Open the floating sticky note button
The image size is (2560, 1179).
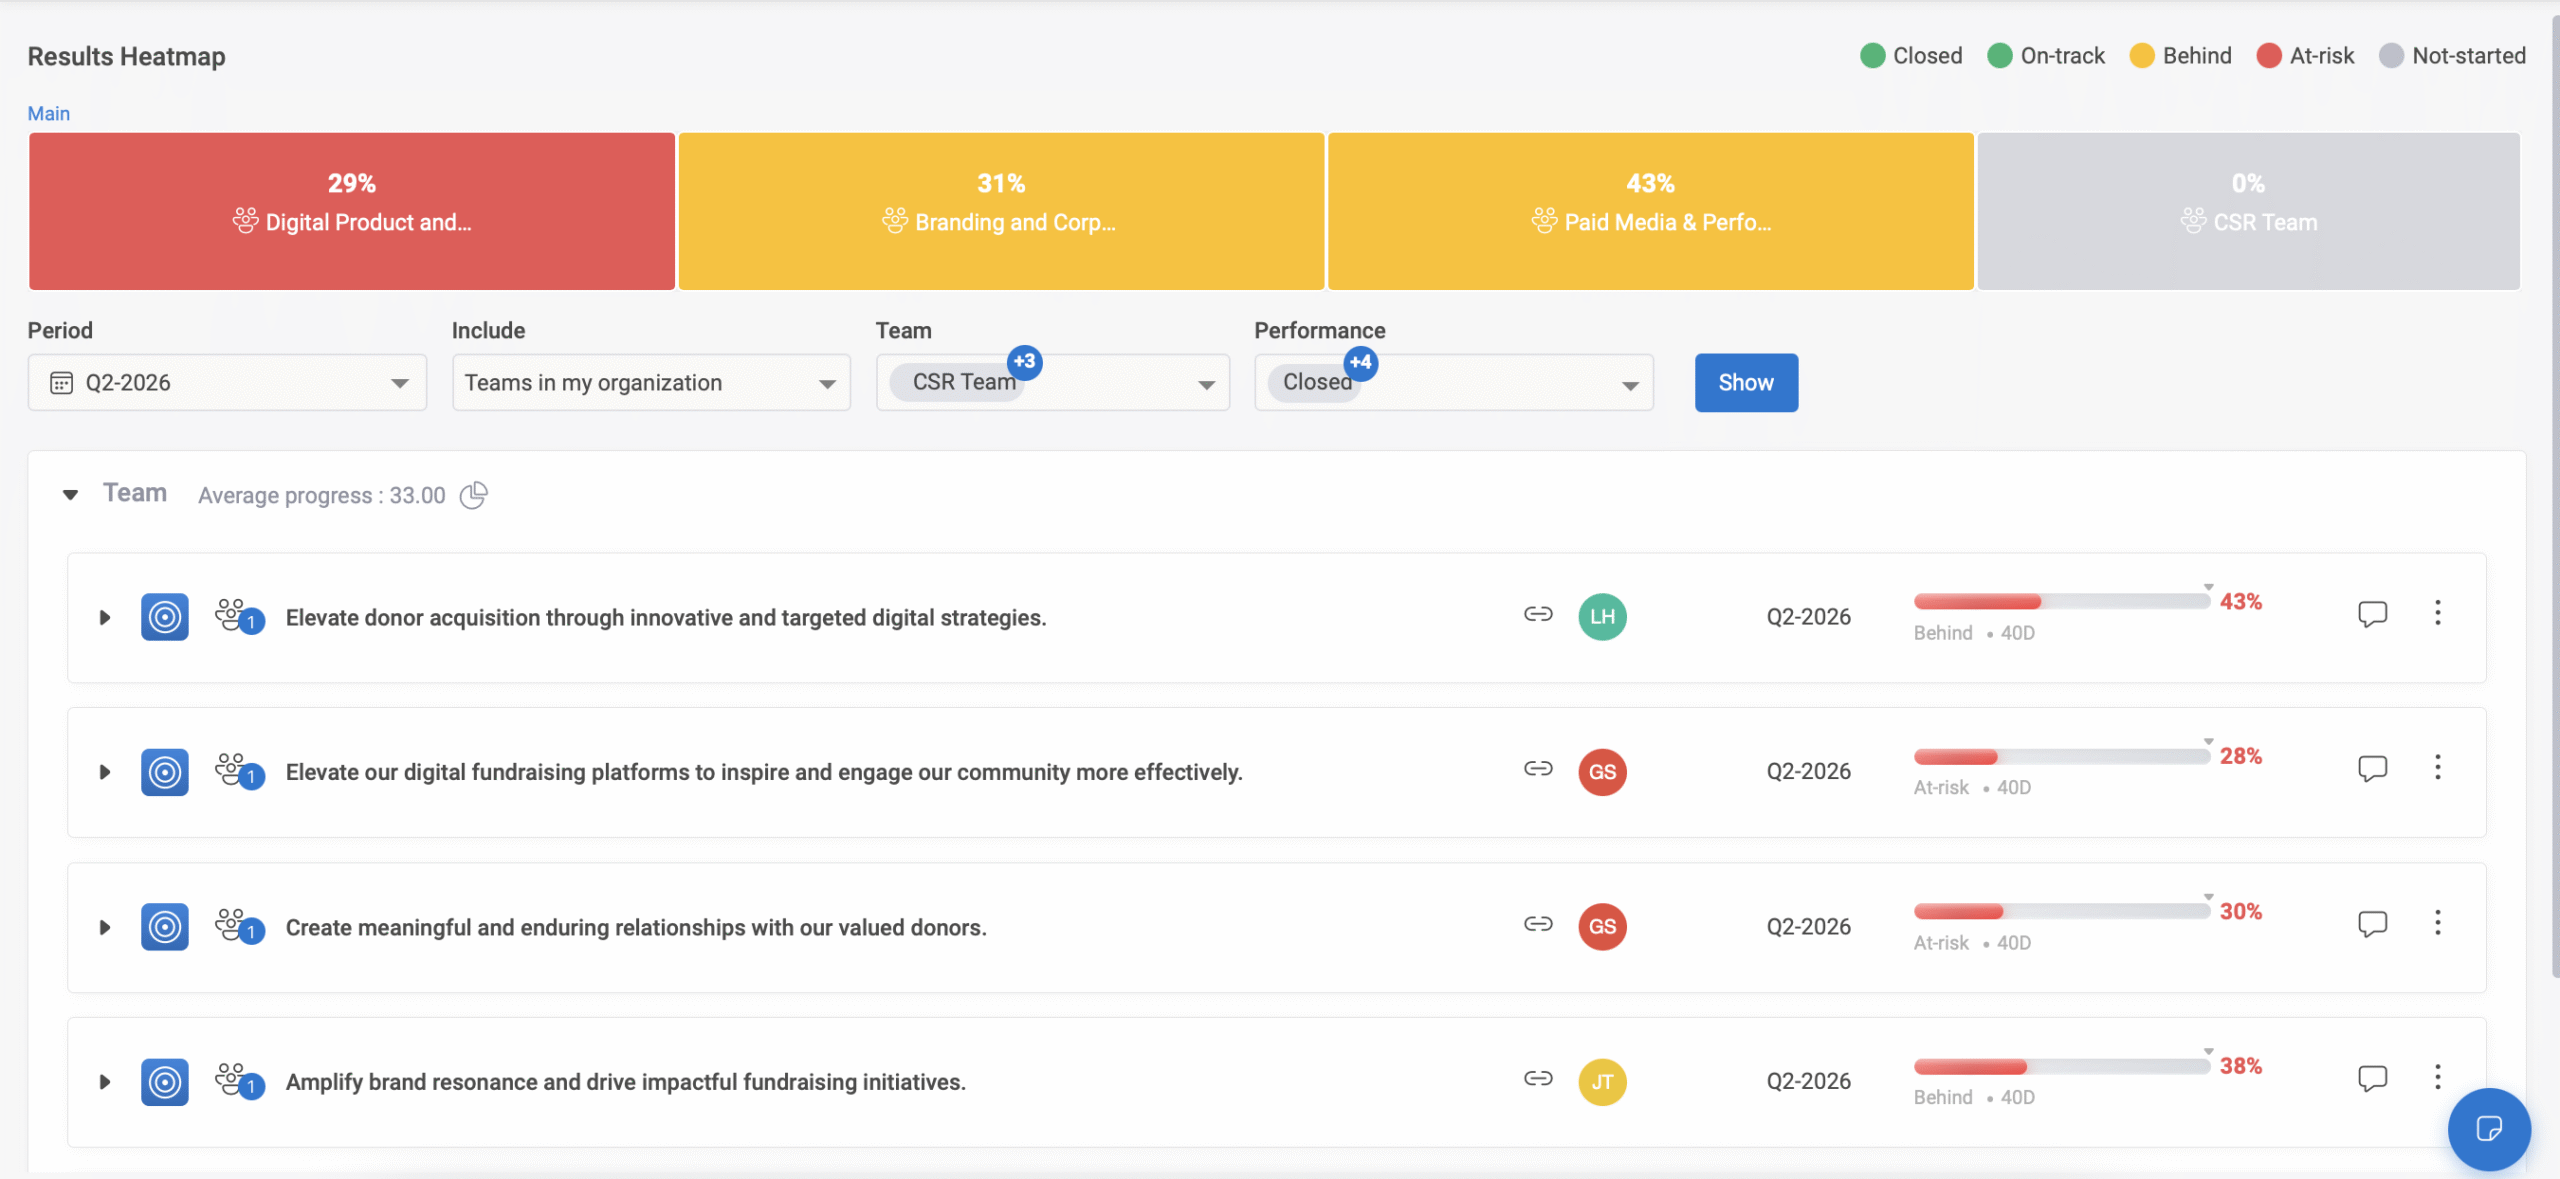2489,1129
